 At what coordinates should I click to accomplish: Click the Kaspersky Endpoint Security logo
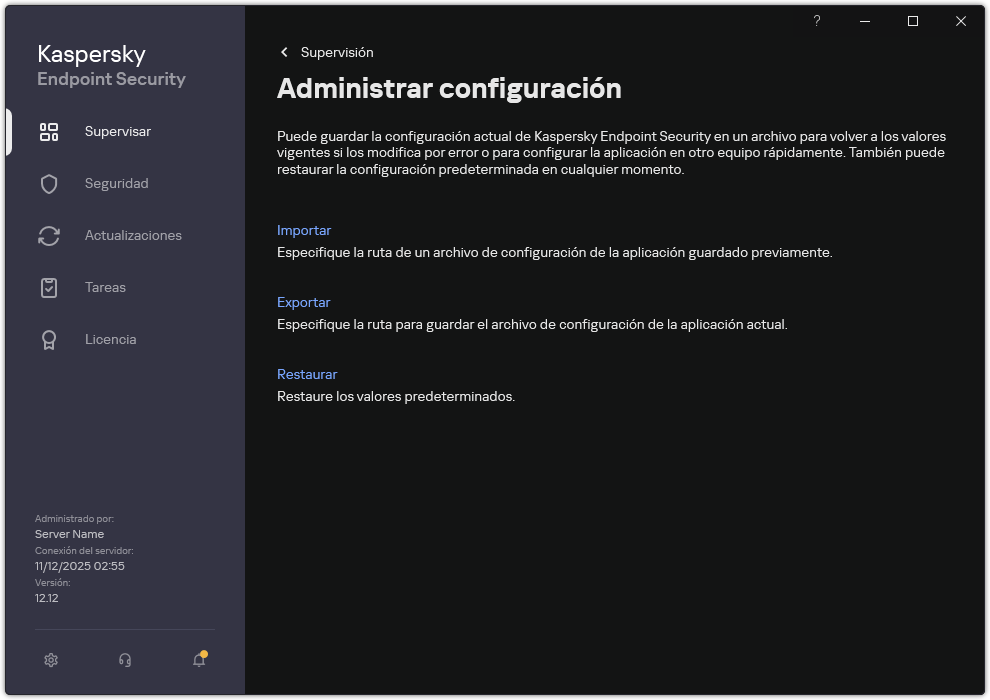pos(110,65)
